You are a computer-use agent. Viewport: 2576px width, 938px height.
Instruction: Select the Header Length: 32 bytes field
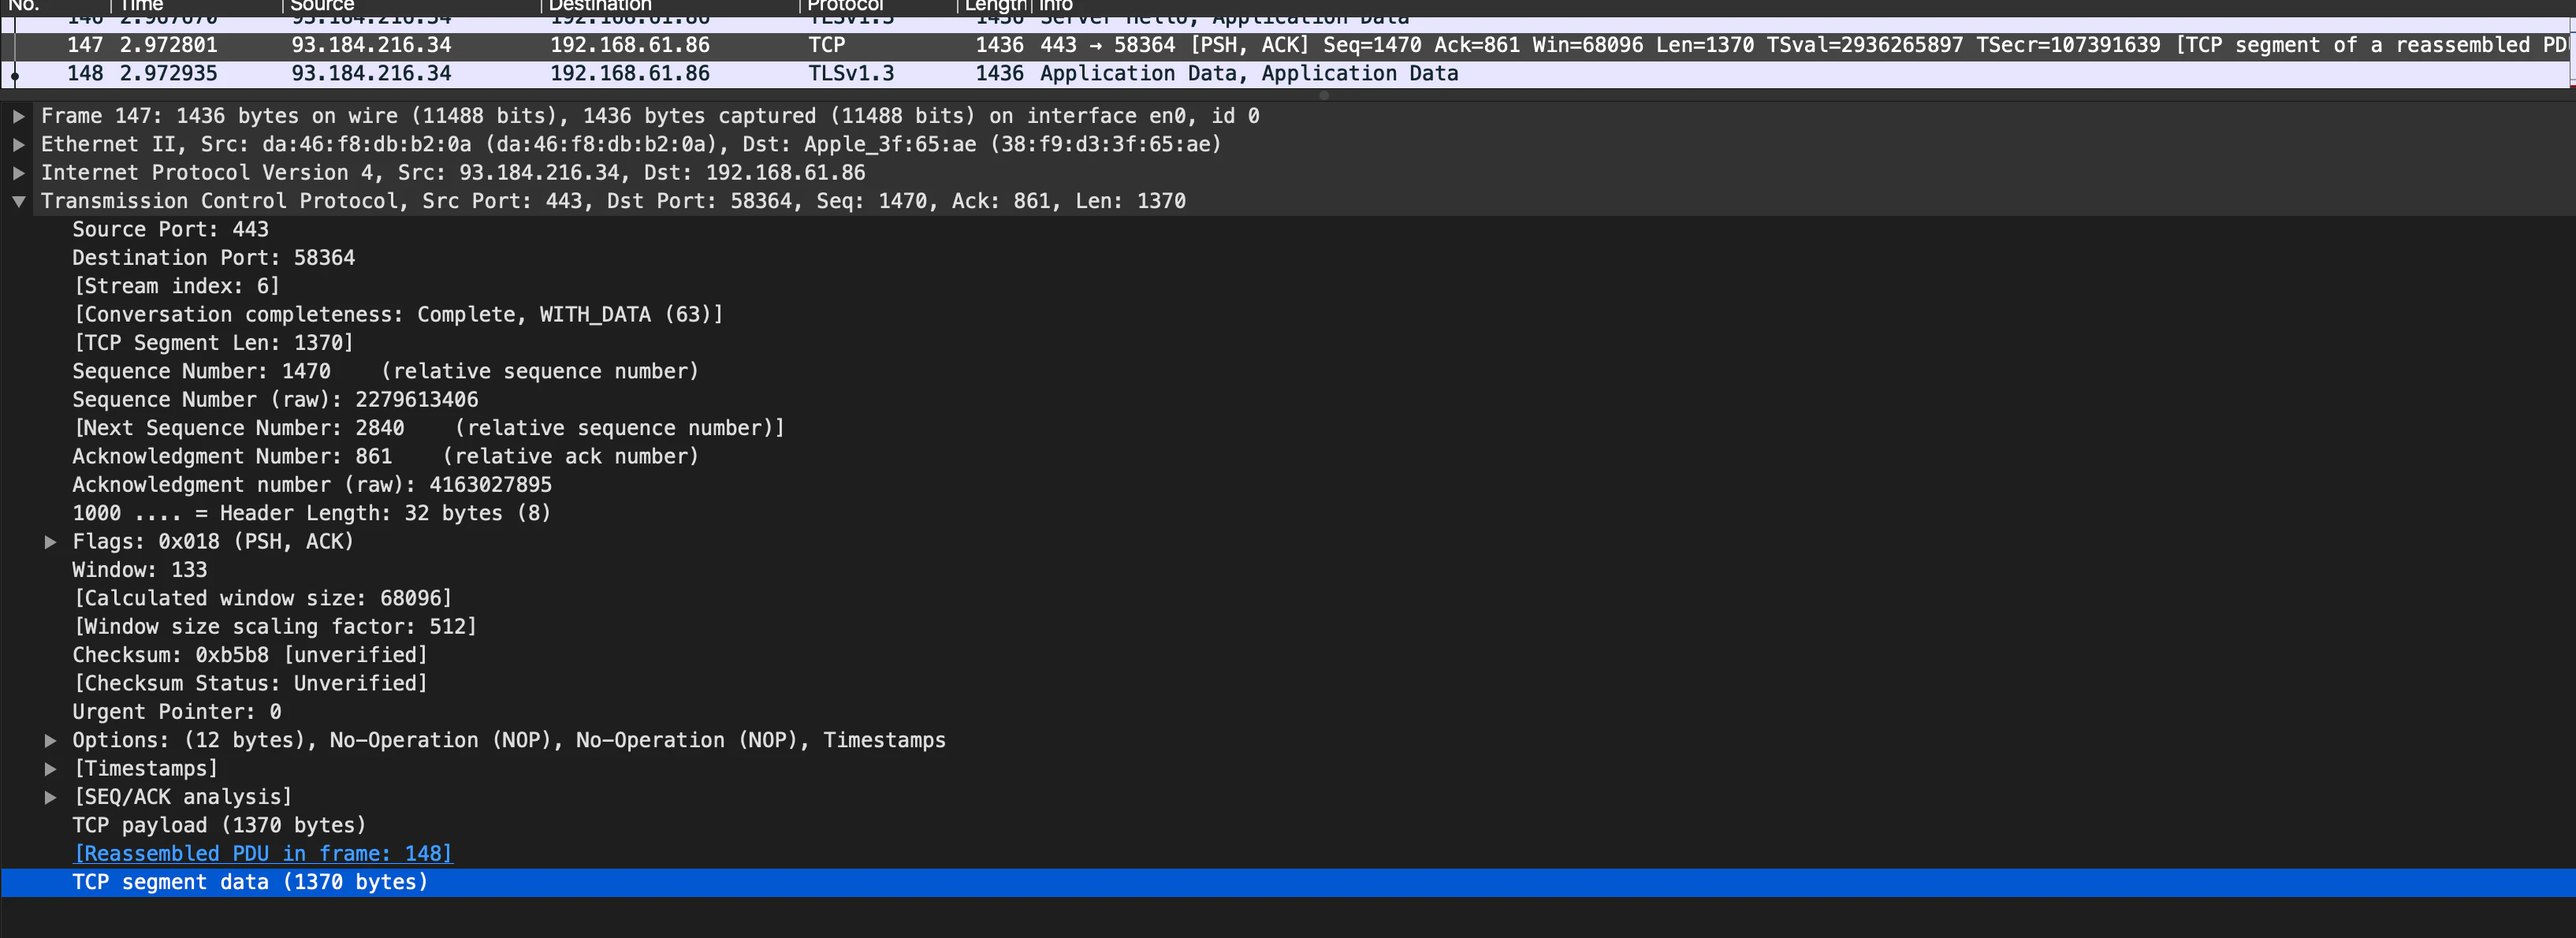click(312, 513)
